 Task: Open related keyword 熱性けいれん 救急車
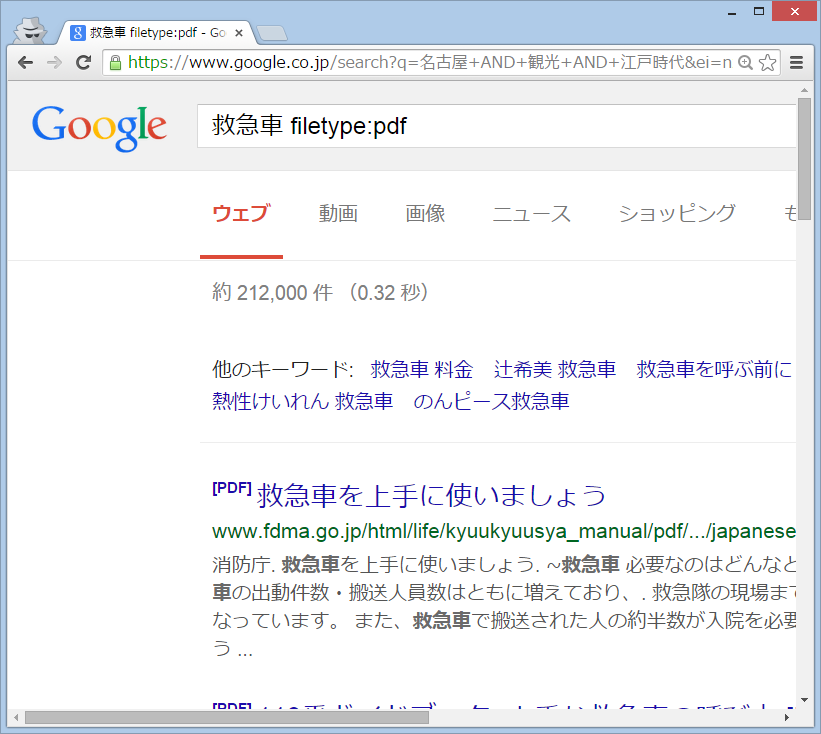pos(303,402)
